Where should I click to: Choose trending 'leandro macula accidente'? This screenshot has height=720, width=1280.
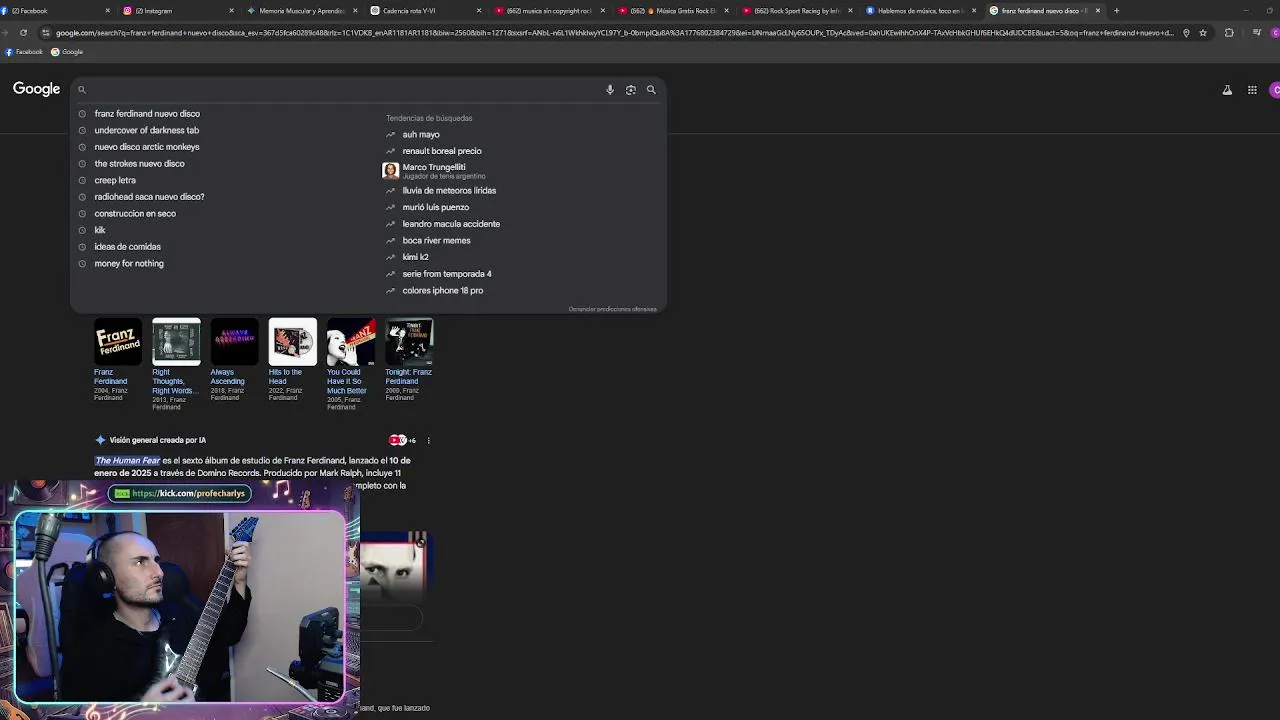[451, 224]
